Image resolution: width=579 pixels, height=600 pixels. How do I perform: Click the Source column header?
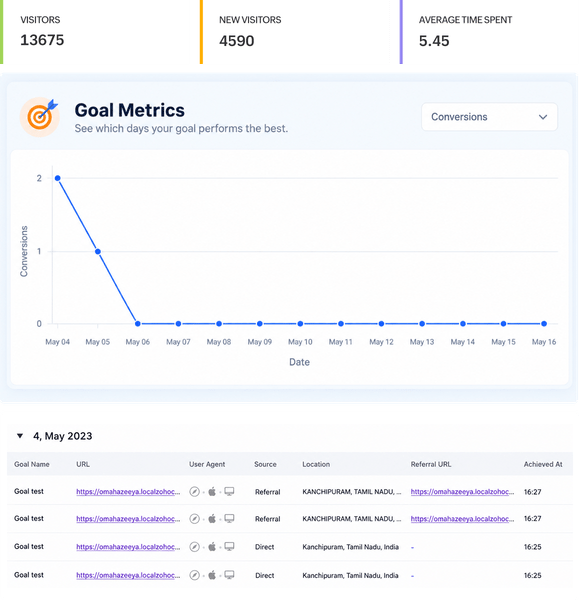pos(265,464)
